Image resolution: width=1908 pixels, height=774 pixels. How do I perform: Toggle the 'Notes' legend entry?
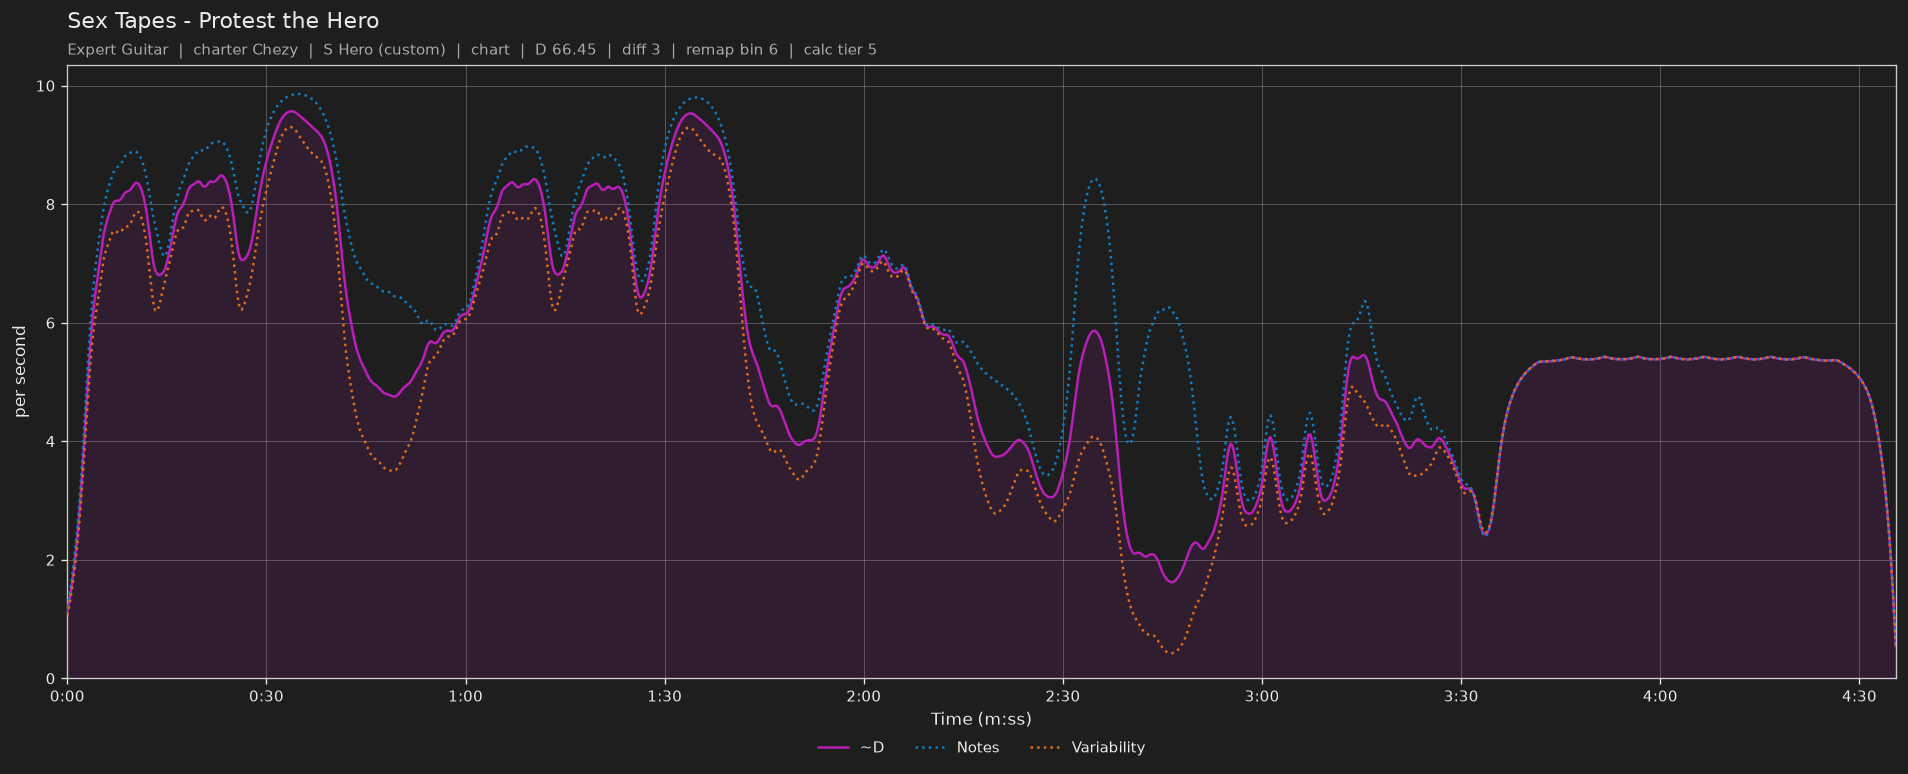(956, 748)
